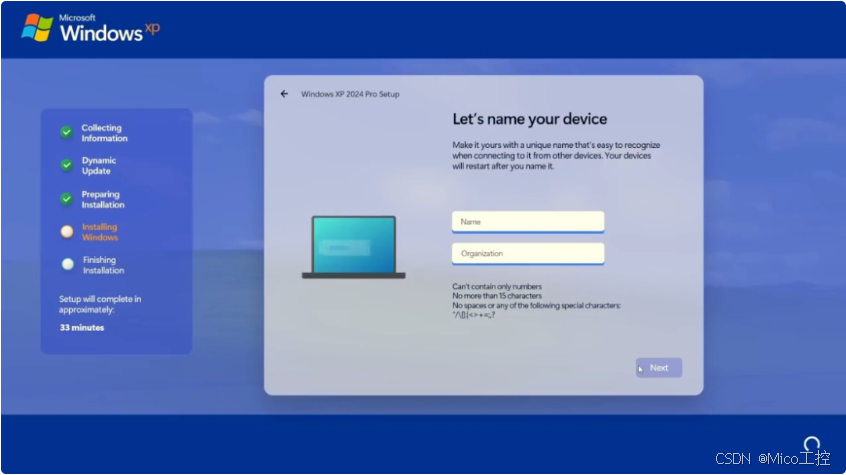Viewport: 846px width, 475px height.
Task: Click the Organization input field
Action: click(528, 254)
